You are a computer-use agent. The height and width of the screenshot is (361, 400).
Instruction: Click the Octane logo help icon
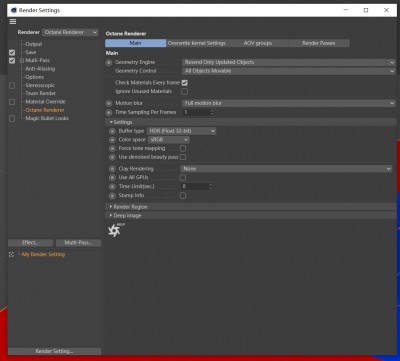click(114, 230)
